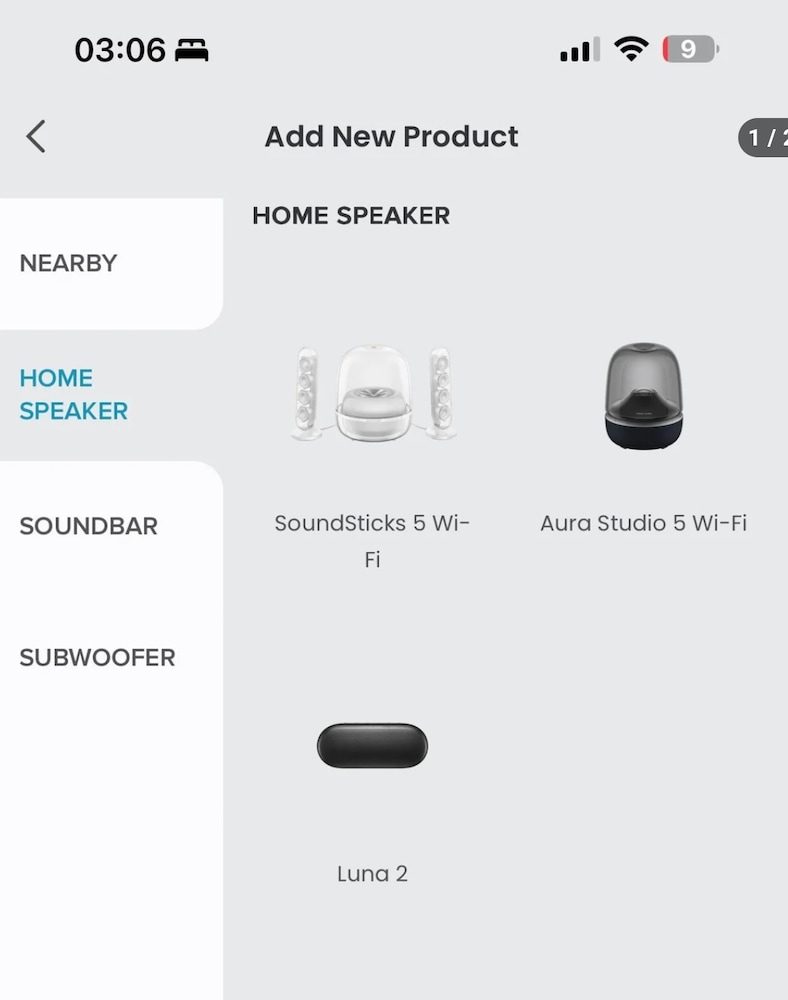Select the HOME SPEAKER sidebar tab
Screen dimensions: 788x1000
click(x=74, y=394)
